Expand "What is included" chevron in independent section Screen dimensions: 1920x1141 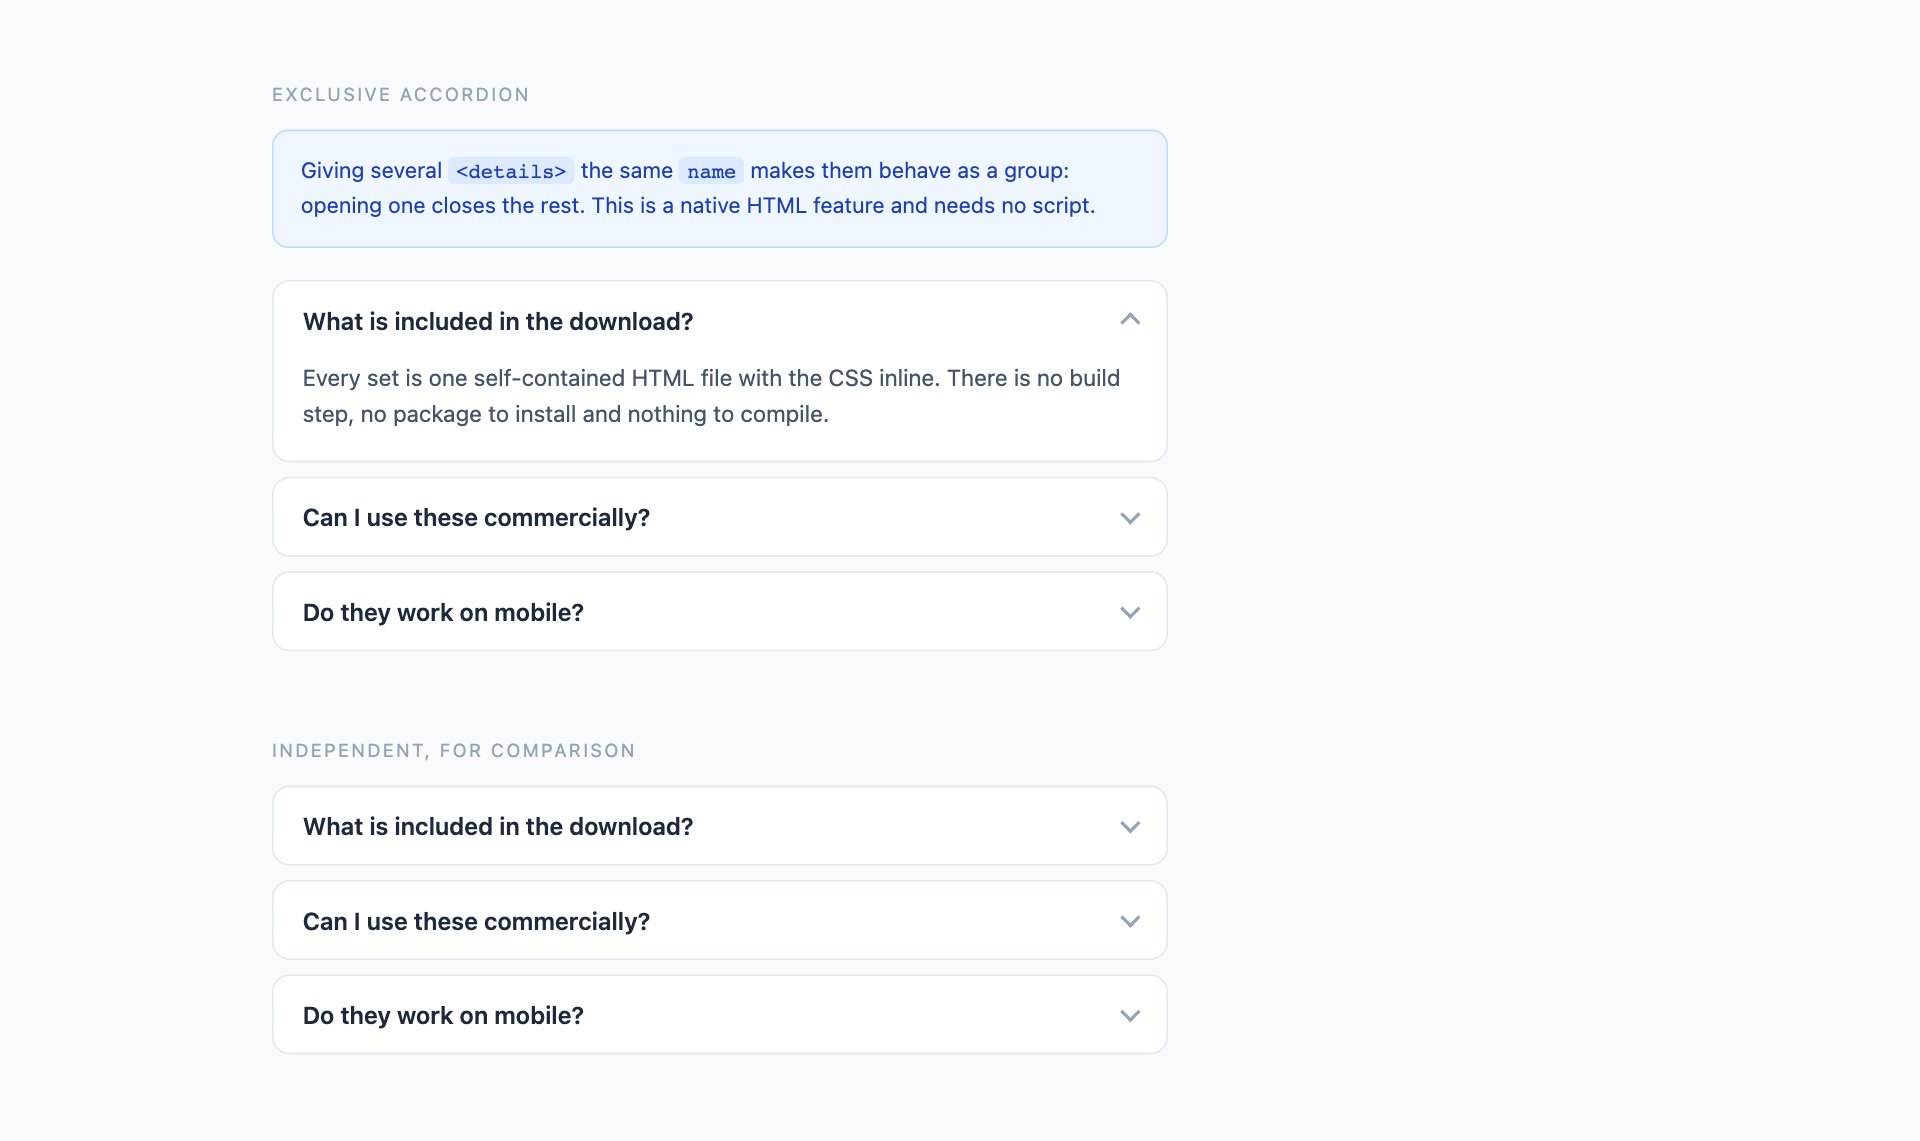pyautogui.click(x=1130, y=827)
